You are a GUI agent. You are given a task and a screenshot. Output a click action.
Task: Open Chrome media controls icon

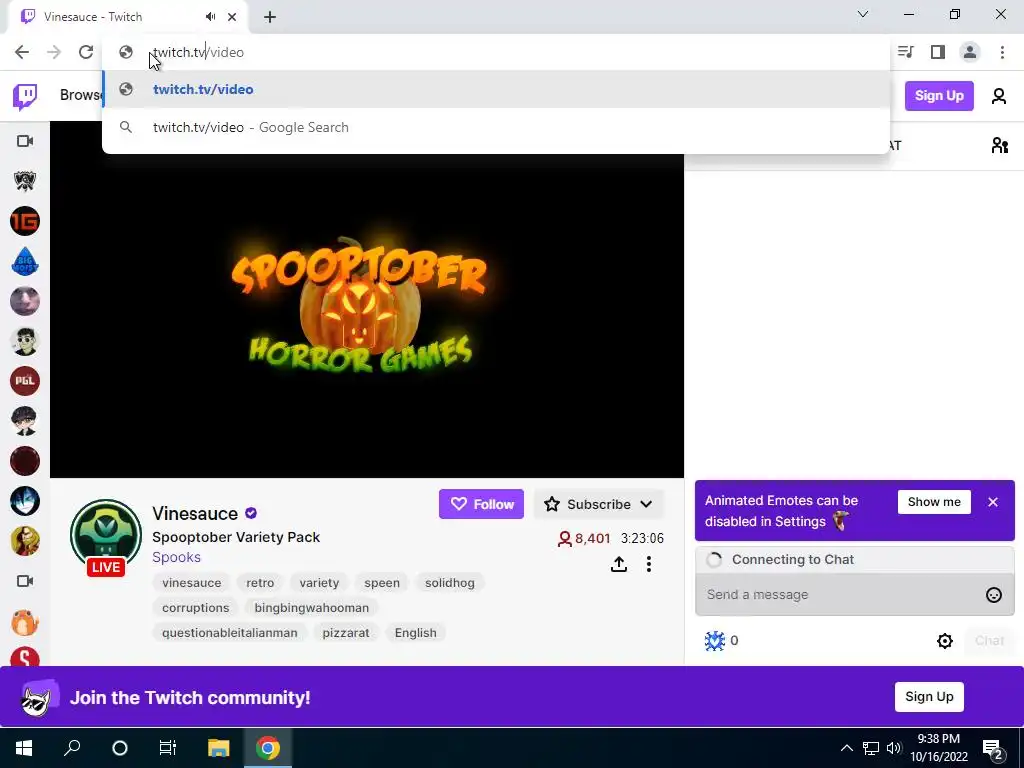tap(906, 52)
